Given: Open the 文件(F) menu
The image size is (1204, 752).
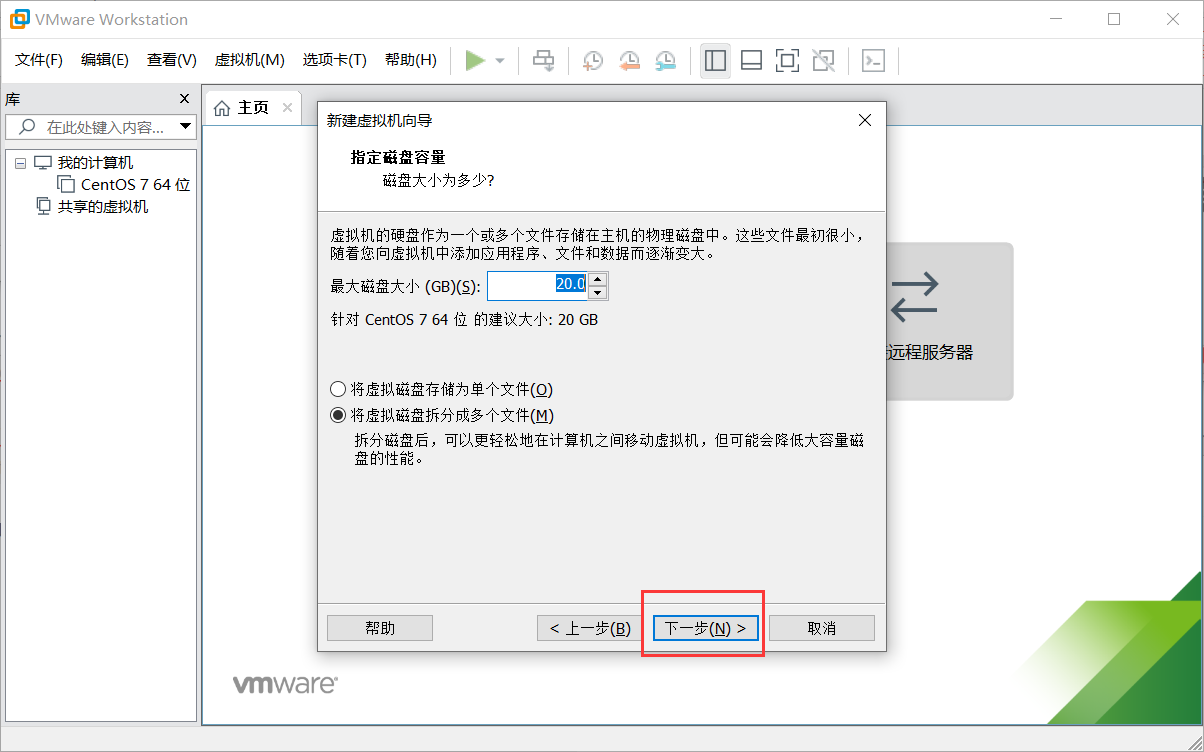Looking at the screenshot, I should point(39,60).
